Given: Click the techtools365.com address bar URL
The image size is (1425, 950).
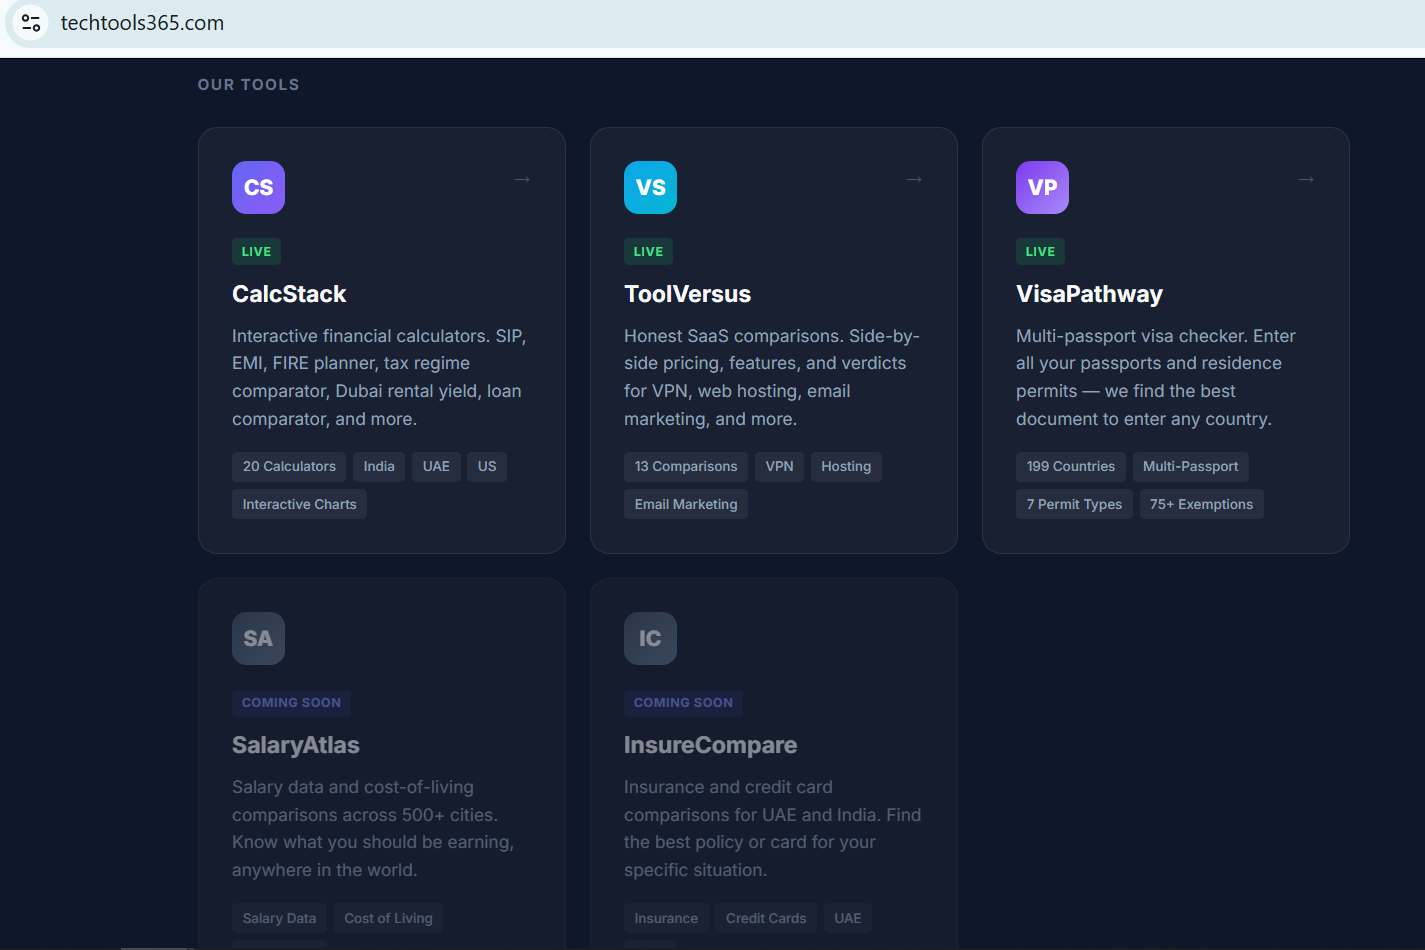Looking at the screenshot, I should click(x=142, y=23).
